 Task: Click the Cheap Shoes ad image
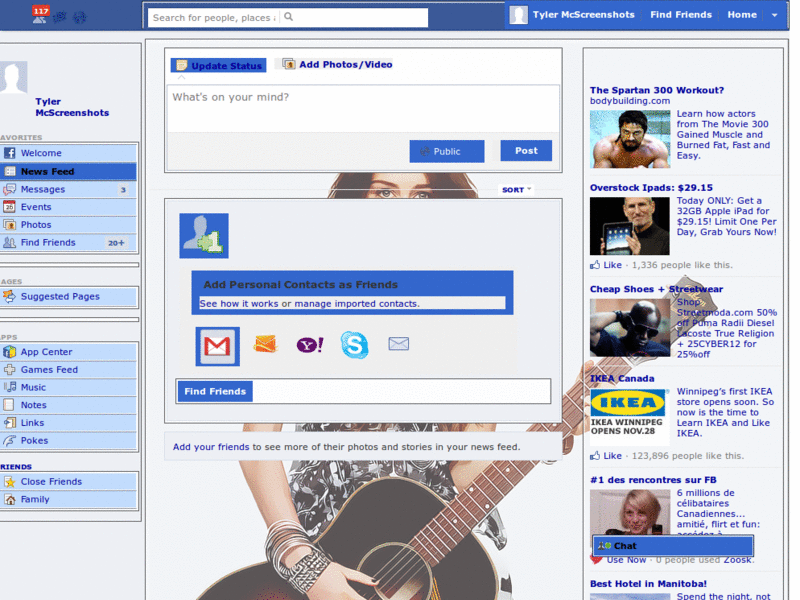coord(630,328)
